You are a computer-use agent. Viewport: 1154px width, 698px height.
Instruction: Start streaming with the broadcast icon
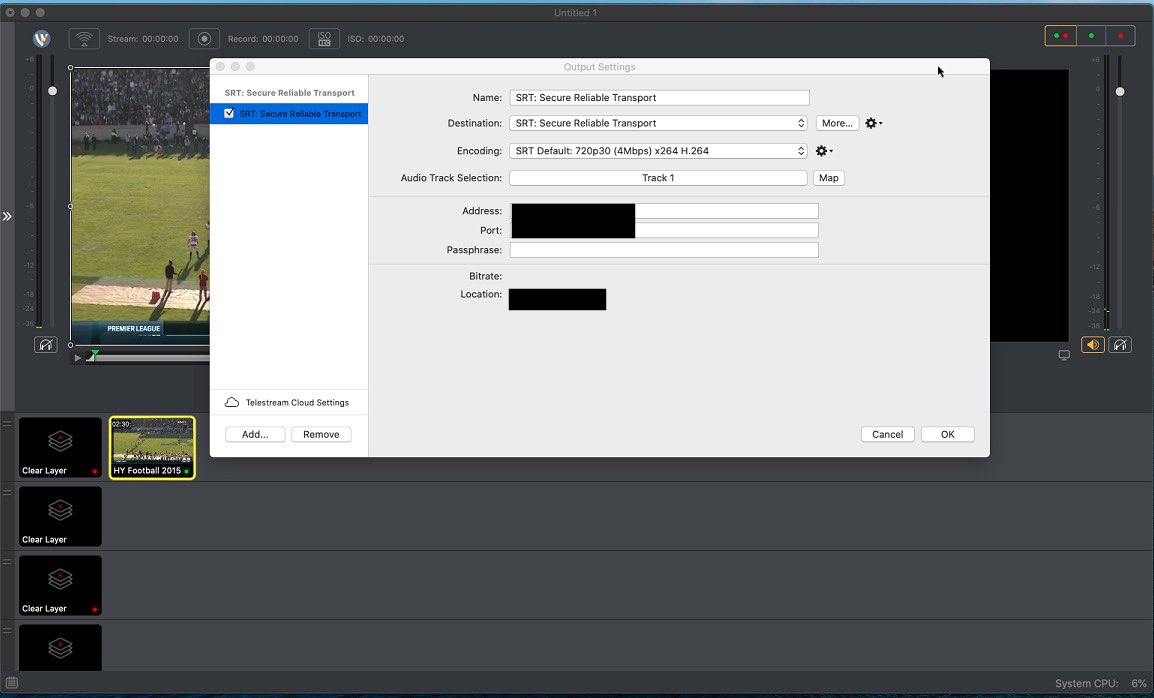[84, 38]
